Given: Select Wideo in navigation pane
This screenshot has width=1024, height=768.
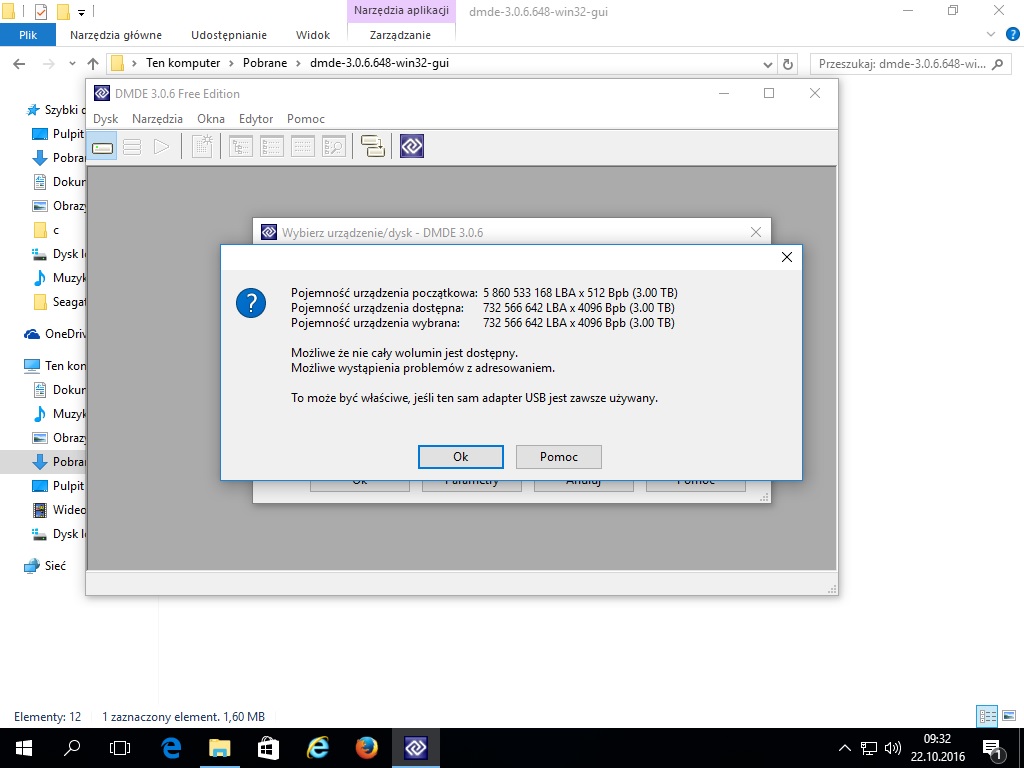Looking at the screenshot, I should click(x=59, y=509).
